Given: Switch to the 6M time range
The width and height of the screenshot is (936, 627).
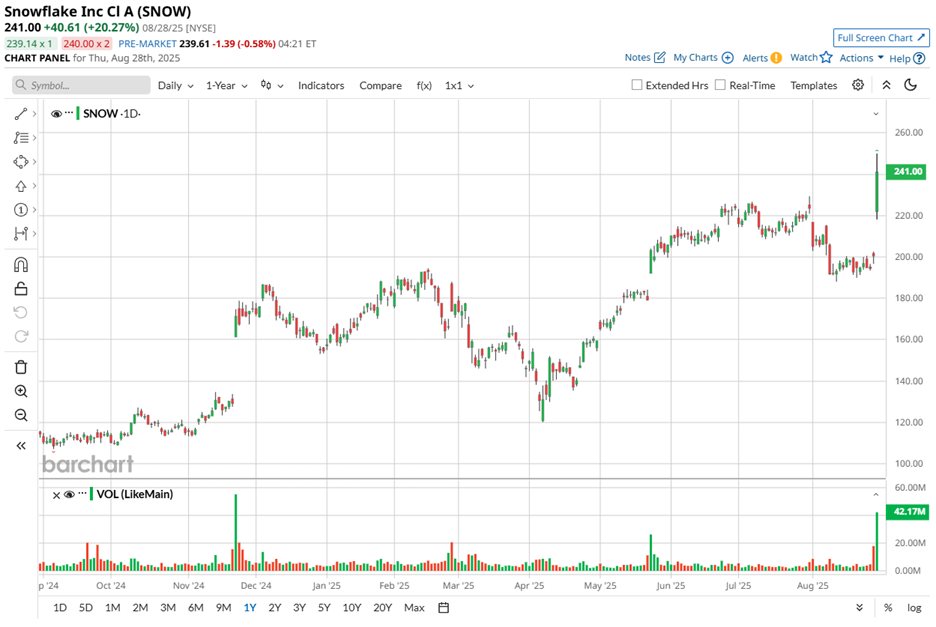Looking at the screenshot, I should tap(196, 608).
